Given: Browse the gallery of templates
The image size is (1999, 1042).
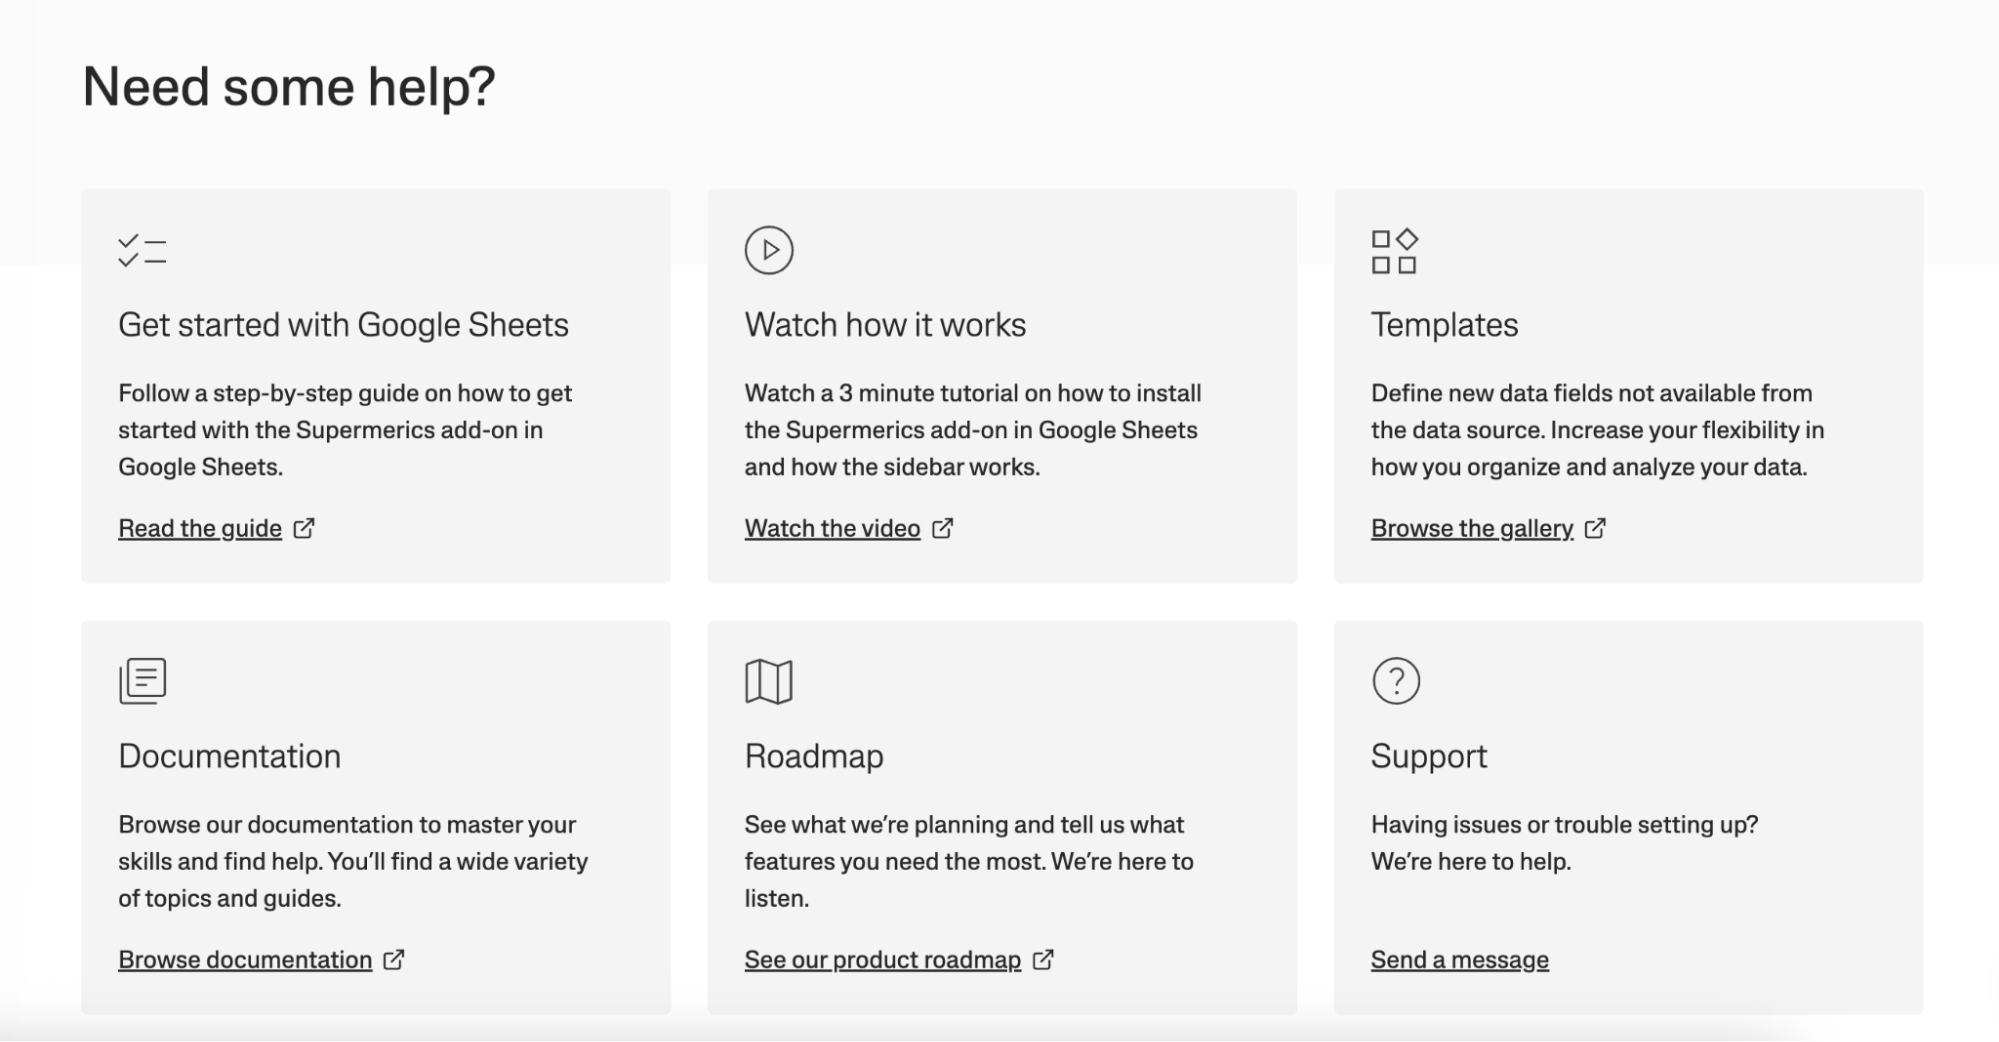Looking at the screenshot, I should [x=1471, y=527].
